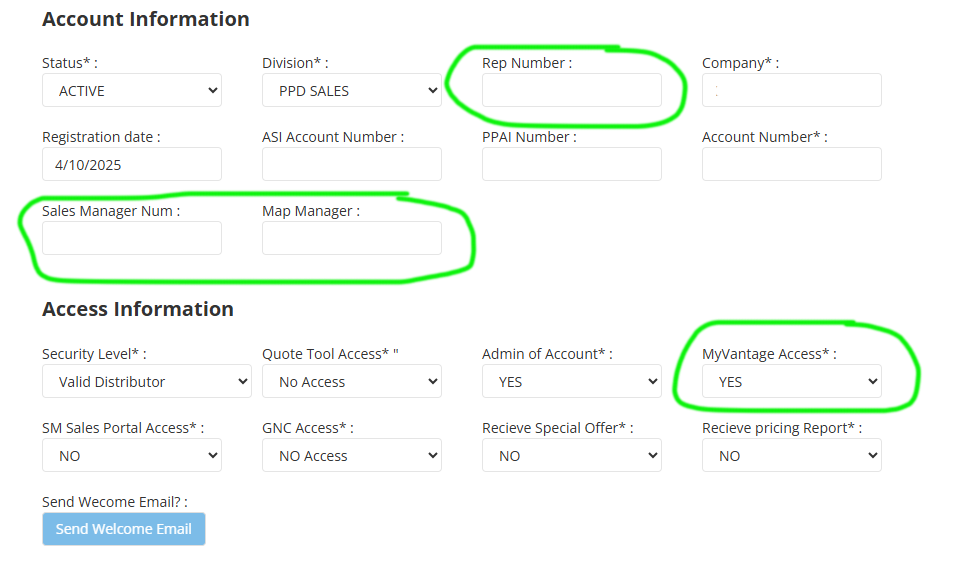Open the Recieve Special Offer dropdown
This screenshot has height=567, width=960.
point(571,455)
